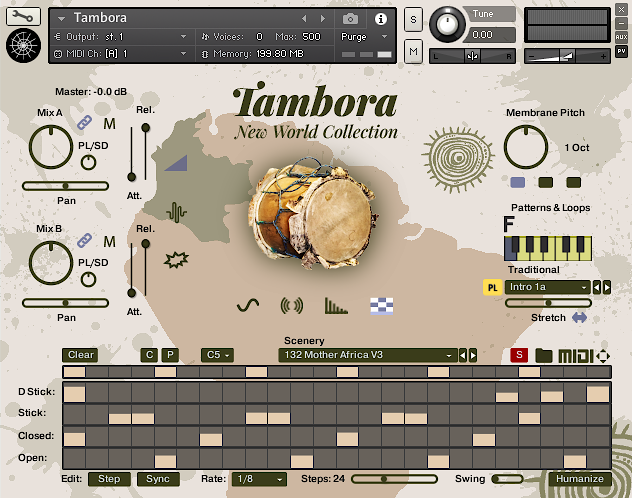Open the 132 Mother Africa V3 dropdown
The image size is (632, 498).
tap(368, 355)
